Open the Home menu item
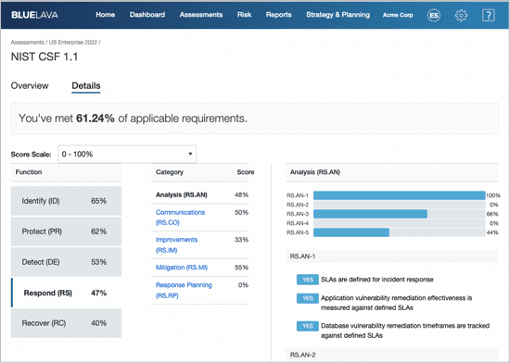This screenshot has height=363, width=510. pyautogui.click(x=105, y=15)
